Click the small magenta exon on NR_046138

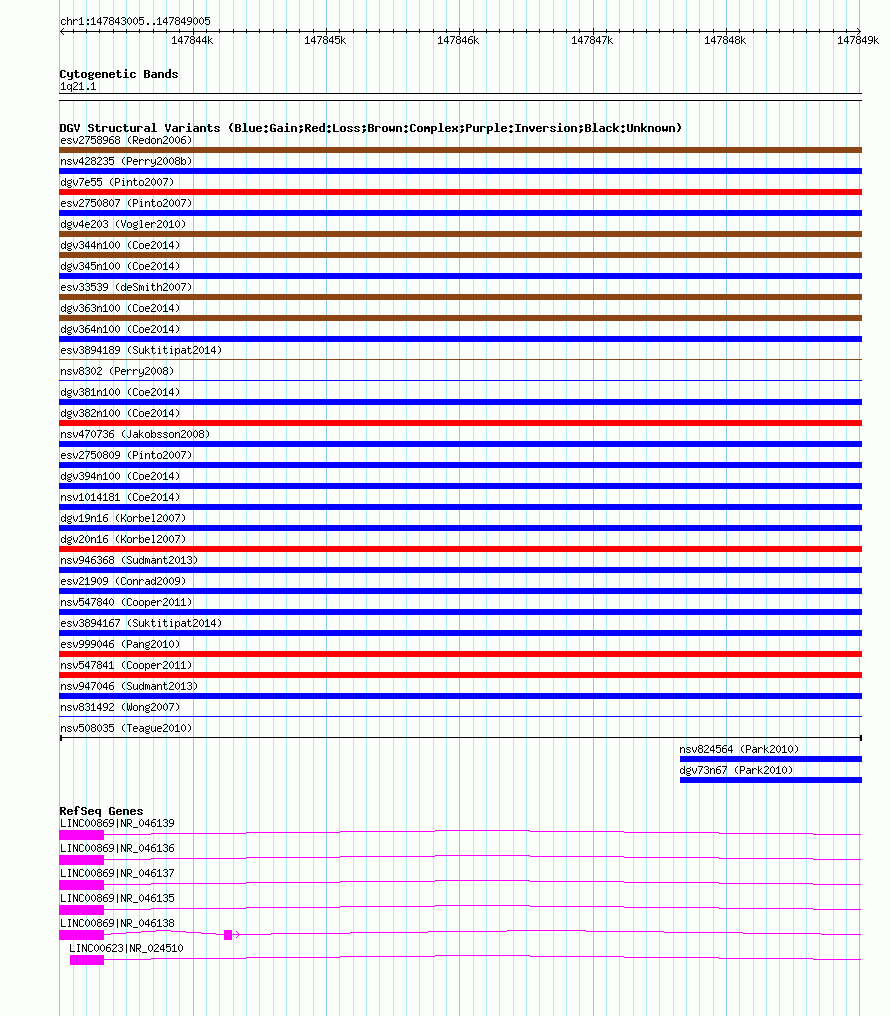tap(228, 934)
